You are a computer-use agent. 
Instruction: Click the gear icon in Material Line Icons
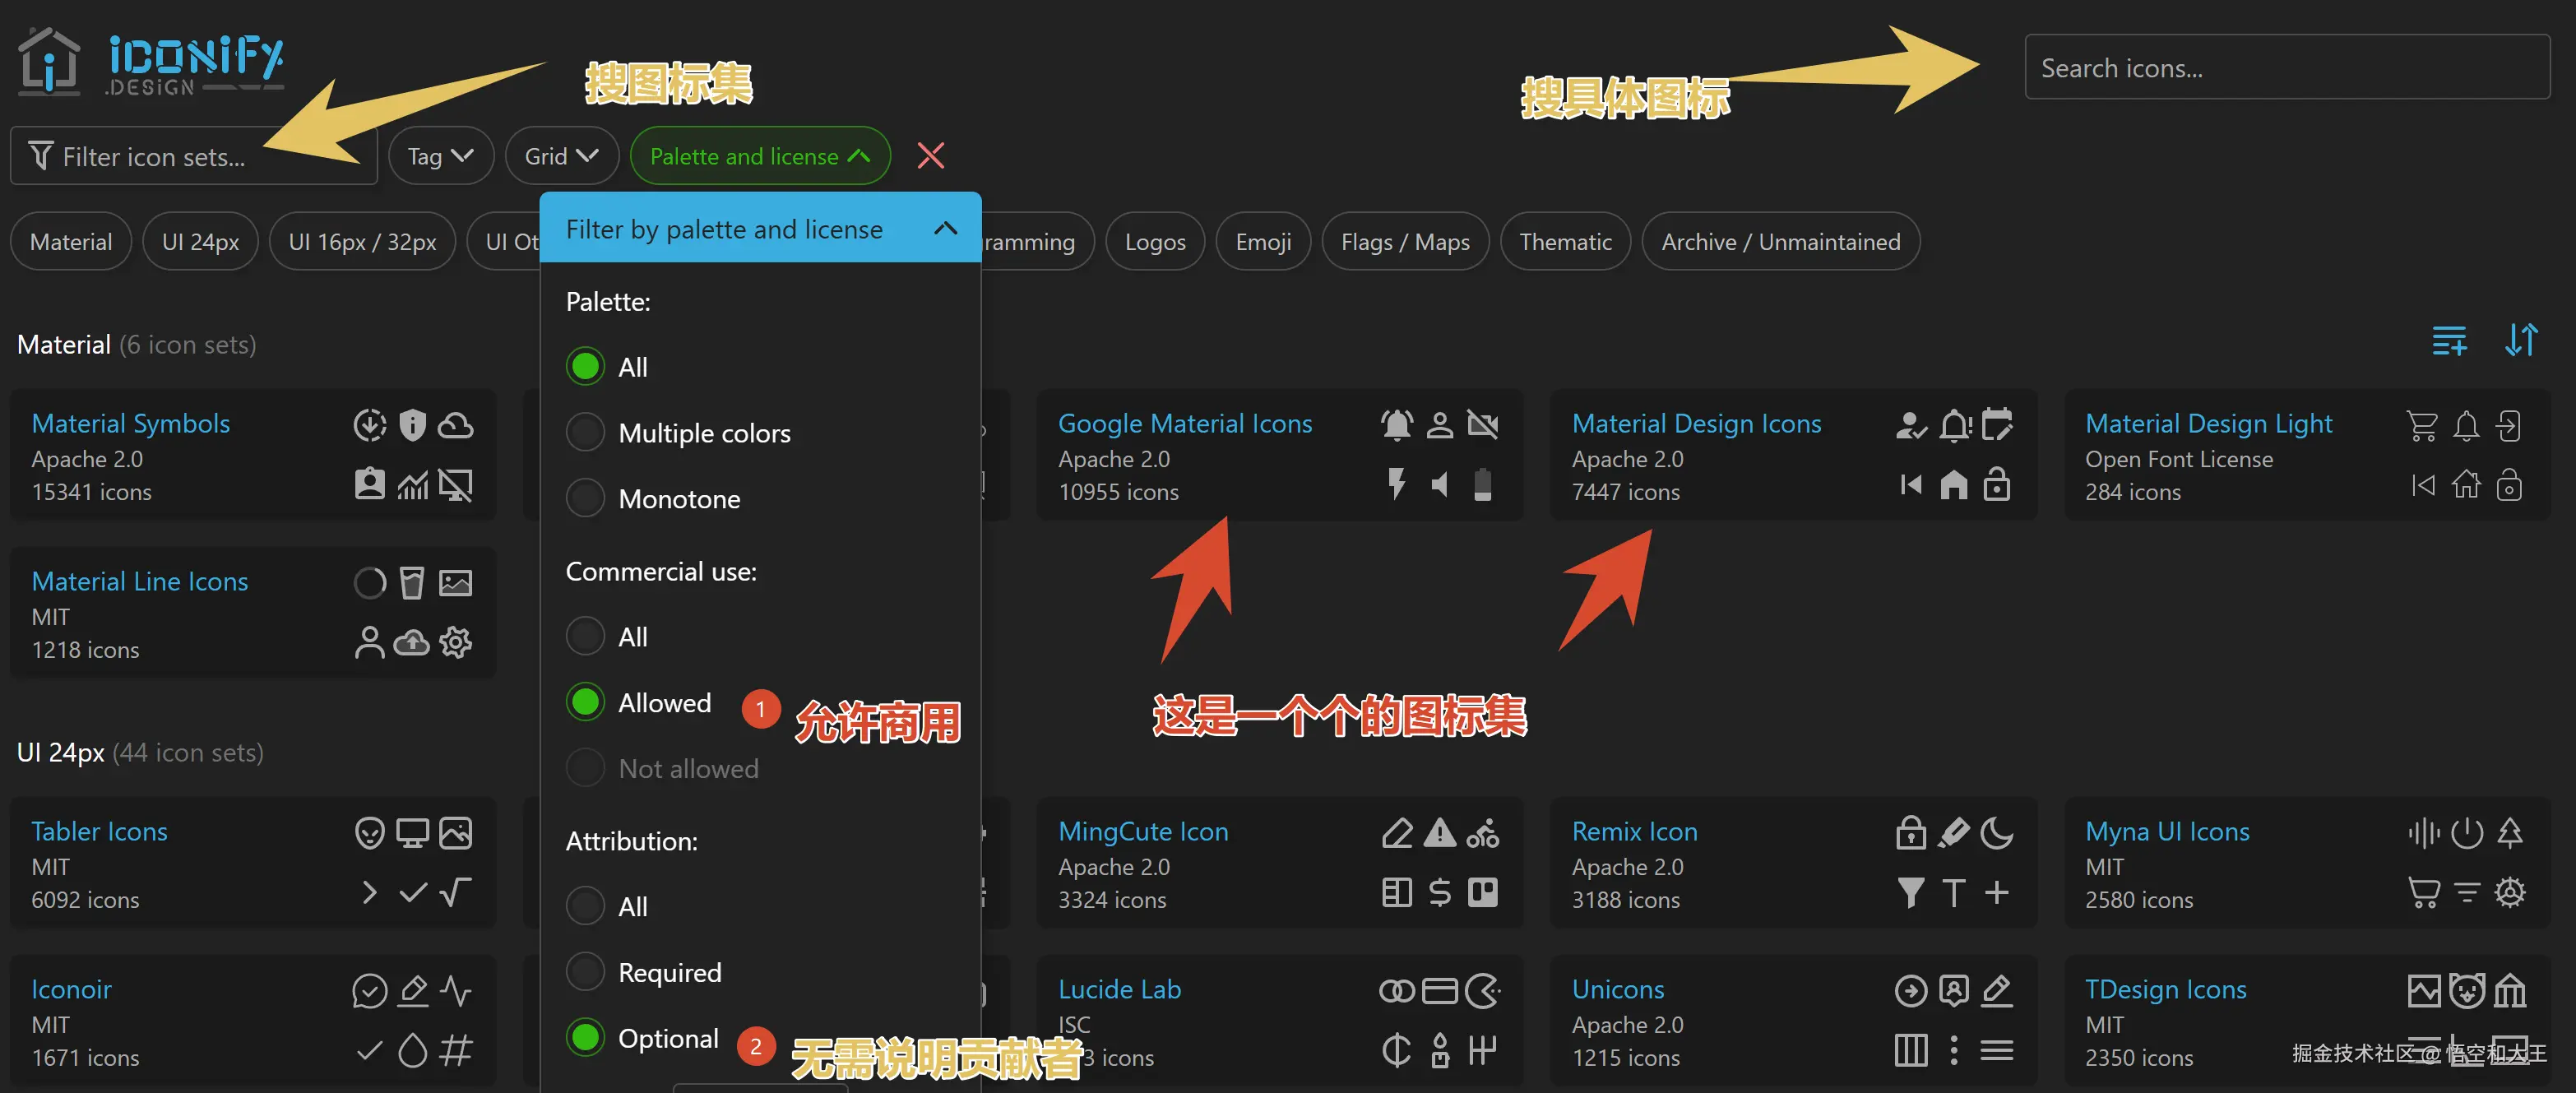[456, 642]
